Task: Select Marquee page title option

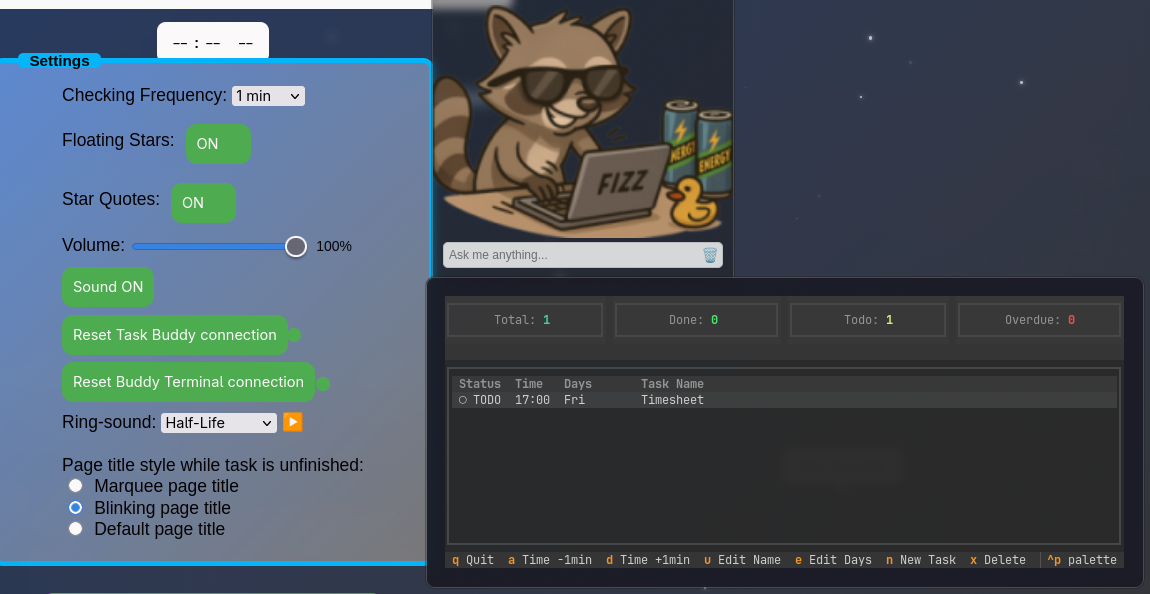Action: click(x=76, y=485)
